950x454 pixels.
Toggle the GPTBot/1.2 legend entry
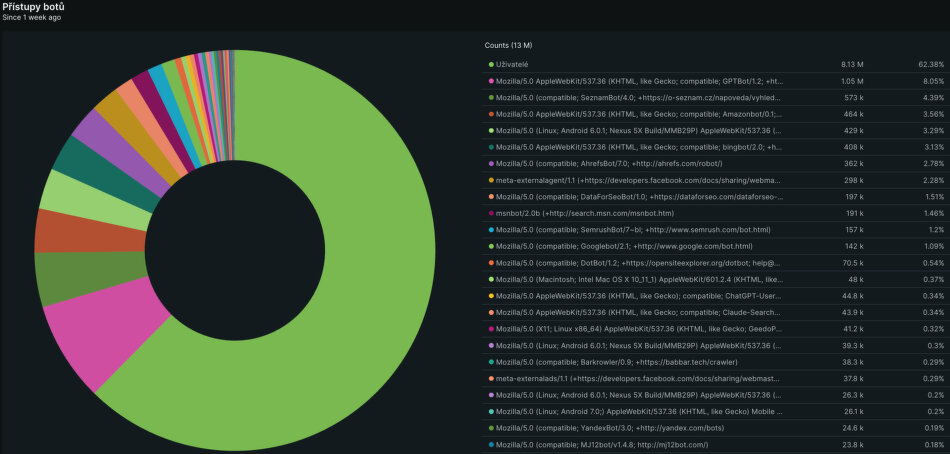pyautogui.click(x=640, y=81)
